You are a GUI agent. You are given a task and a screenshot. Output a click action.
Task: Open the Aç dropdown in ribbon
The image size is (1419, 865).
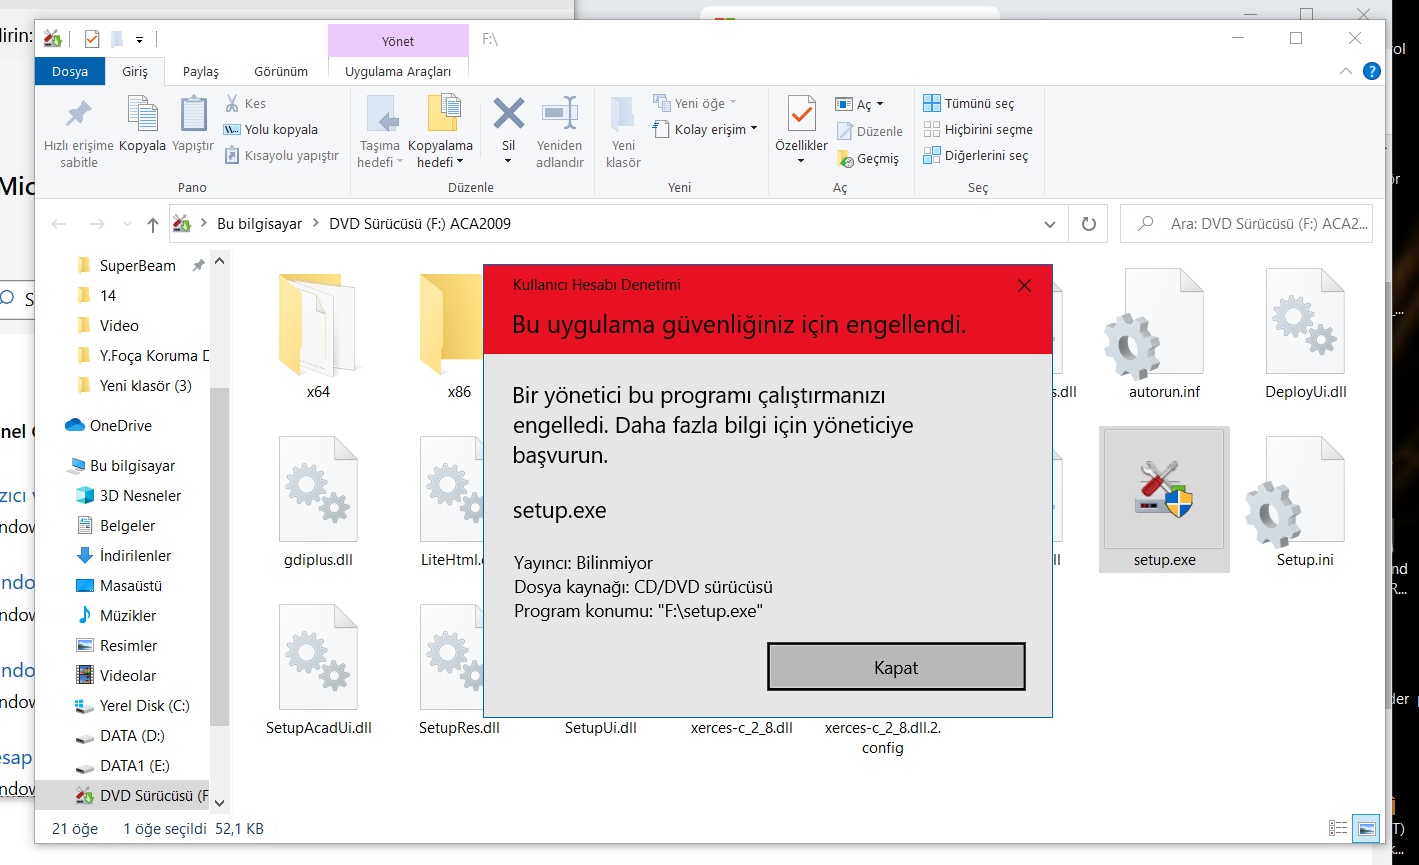tap(859, 104)
